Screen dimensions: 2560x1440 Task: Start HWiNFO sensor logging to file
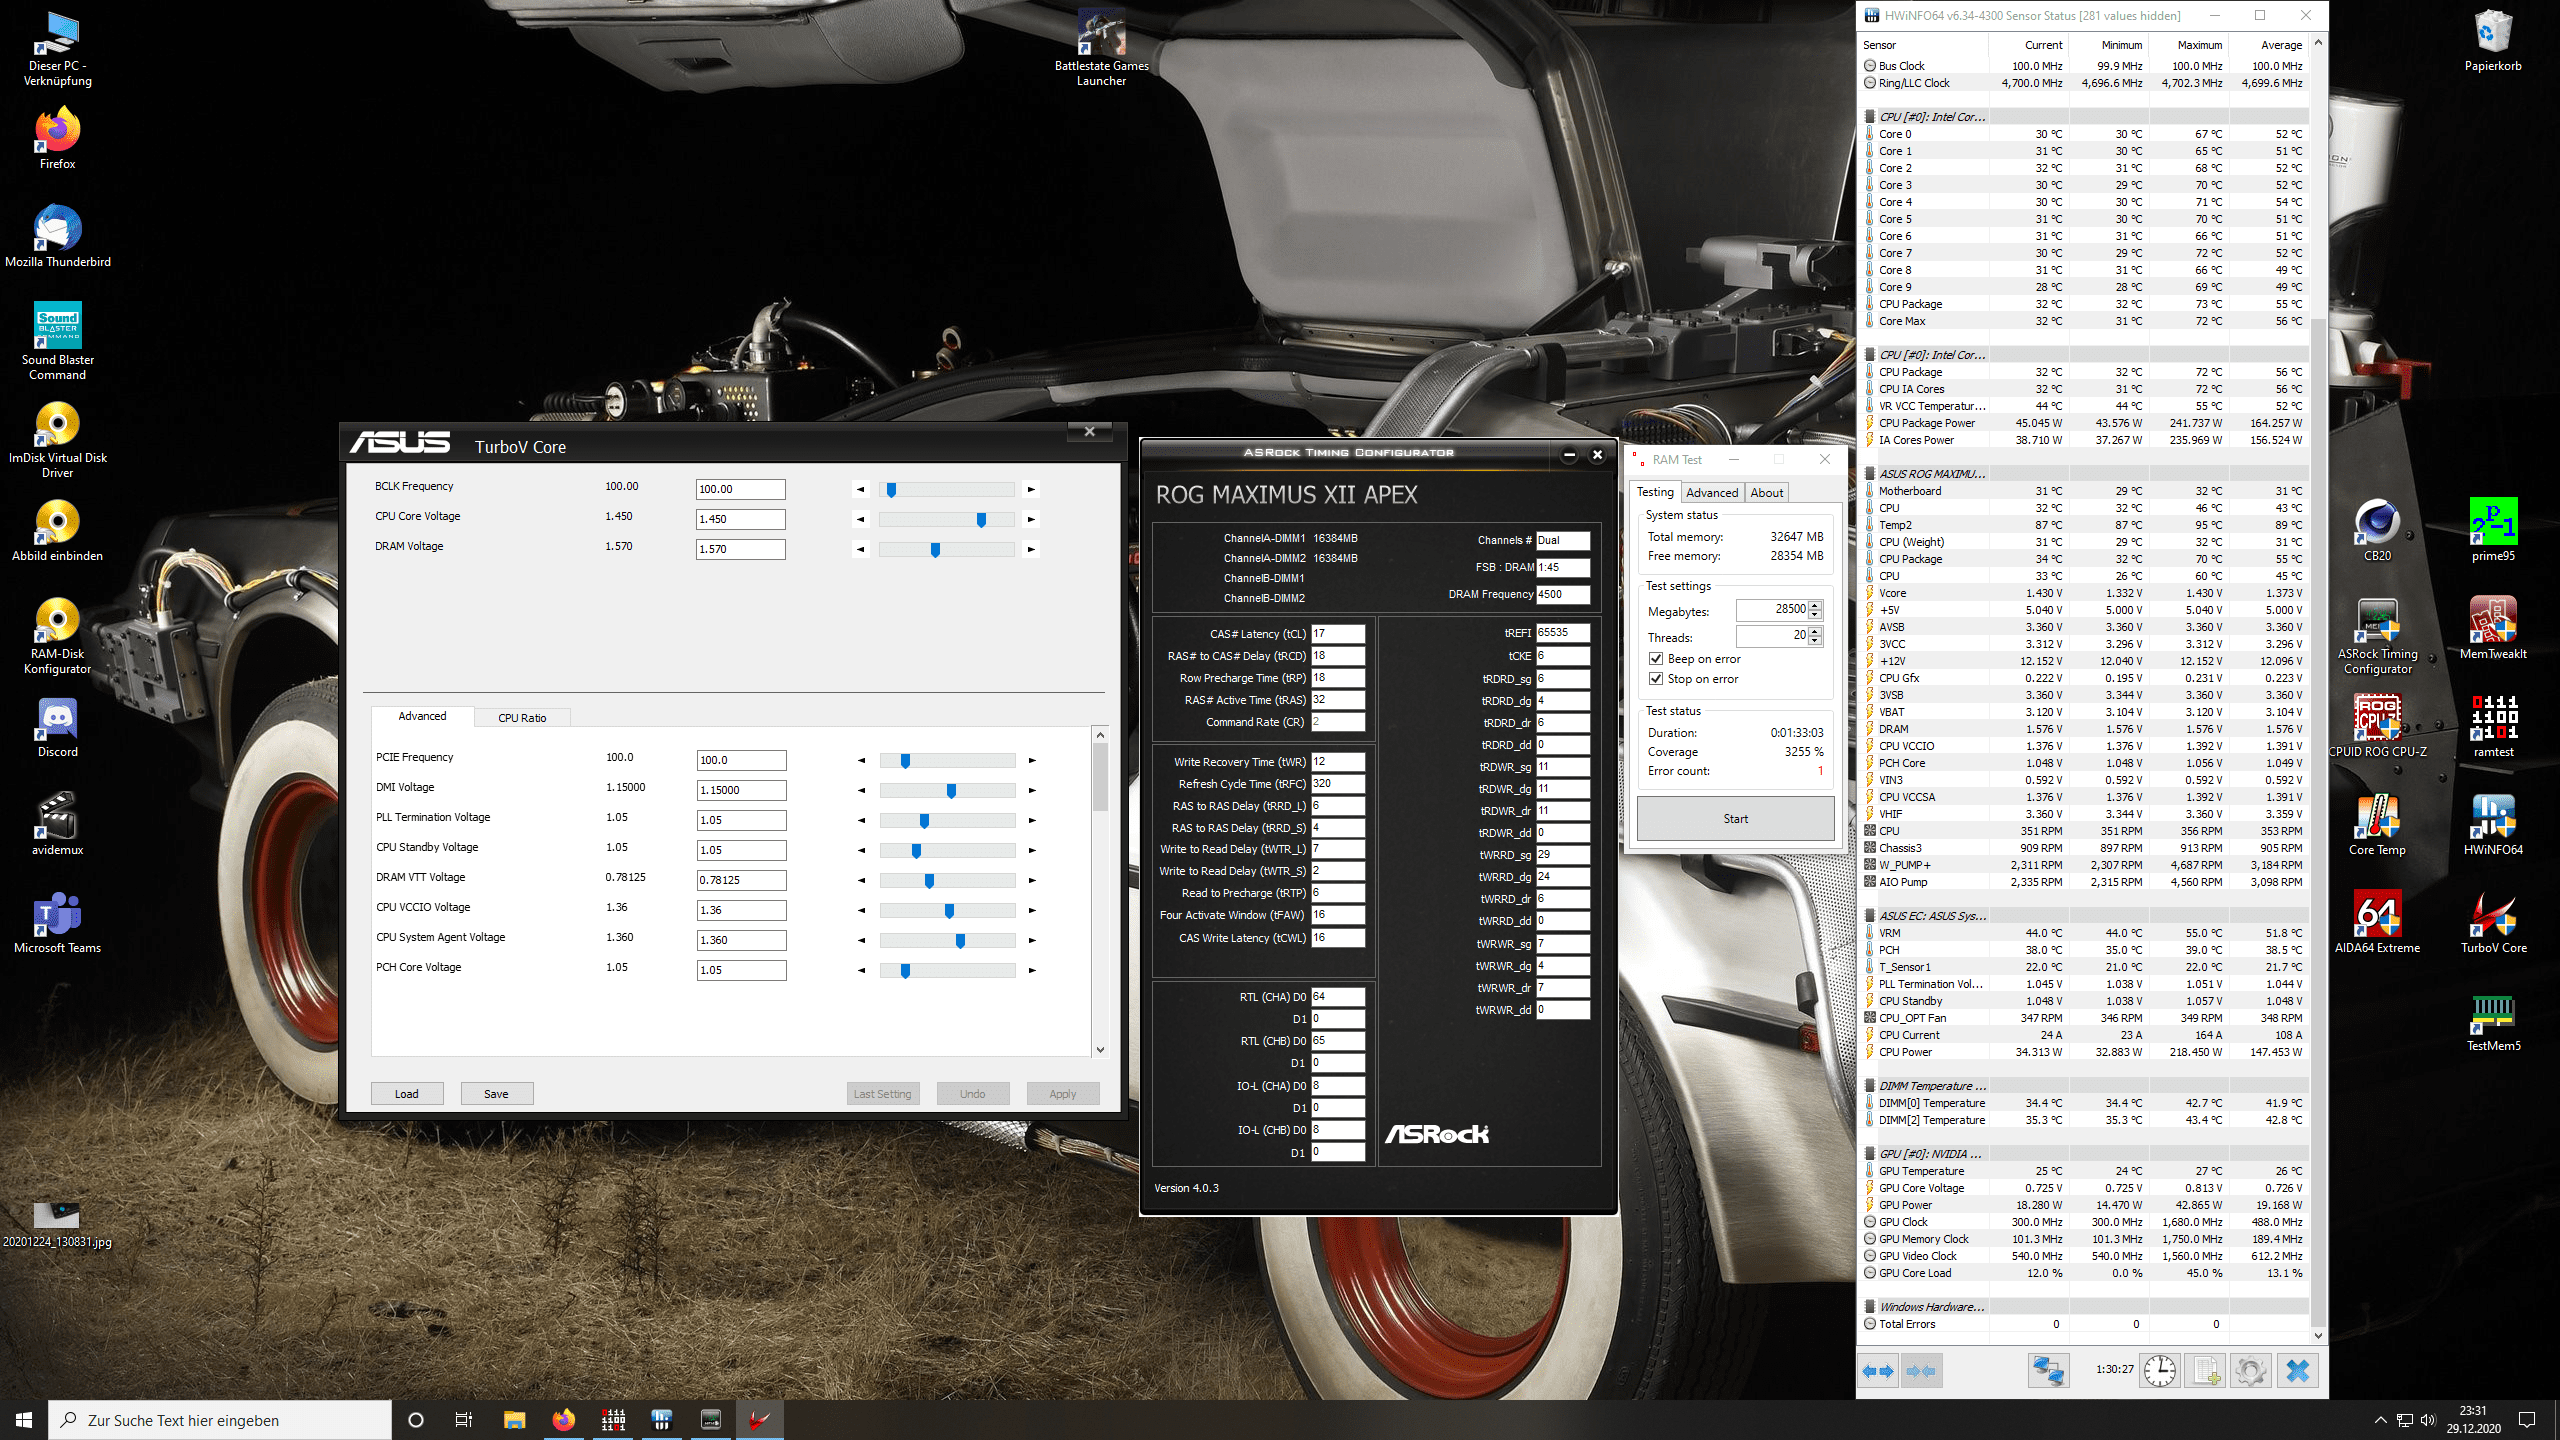2206,1370
